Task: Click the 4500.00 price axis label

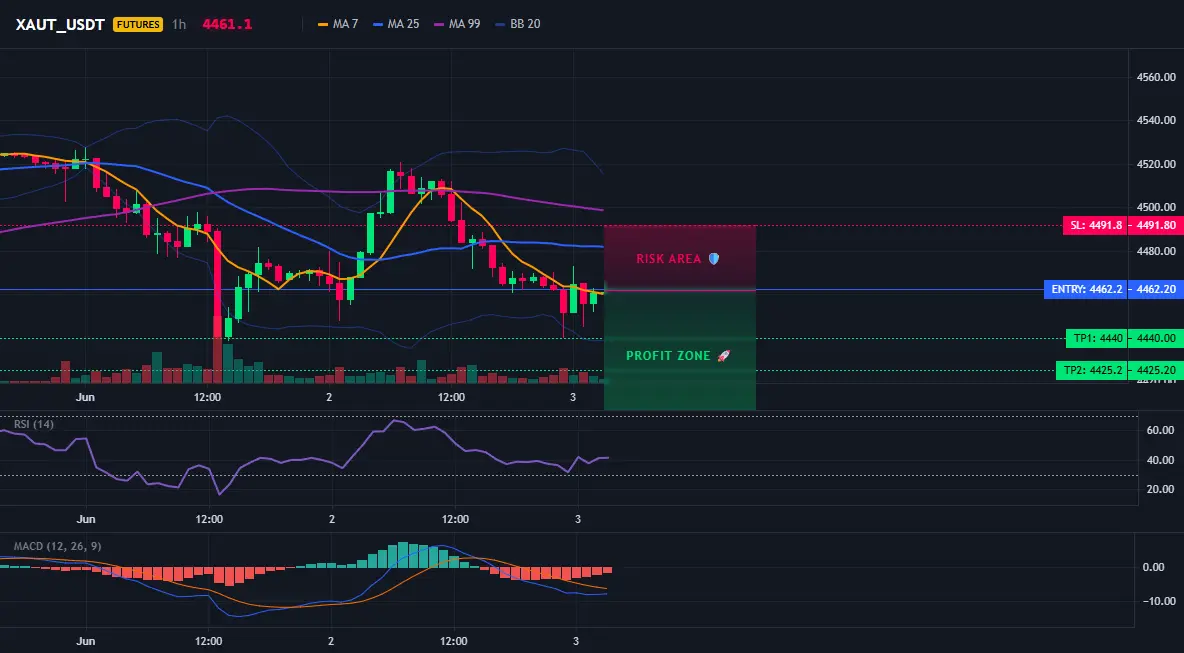Action: click(1156, 207)
